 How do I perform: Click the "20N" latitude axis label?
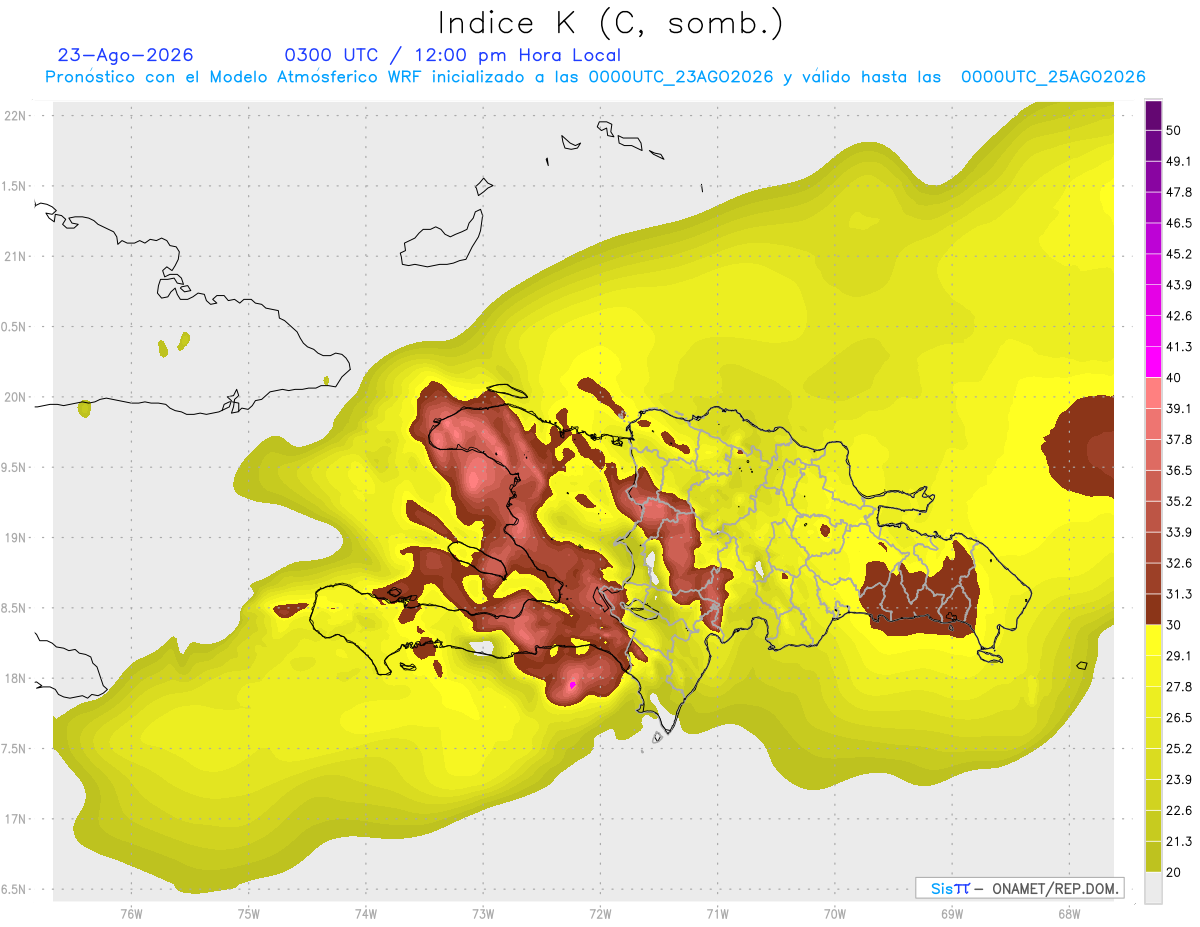16,398
